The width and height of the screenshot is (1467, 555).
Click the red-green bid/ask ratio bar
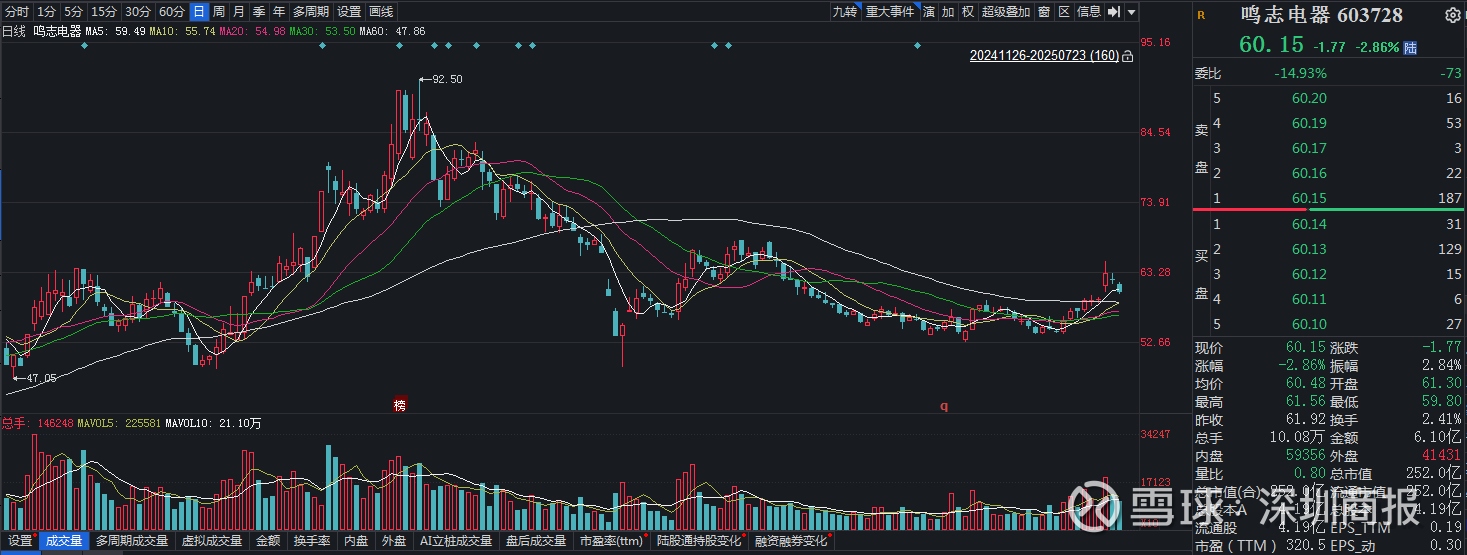point(1328,210)
